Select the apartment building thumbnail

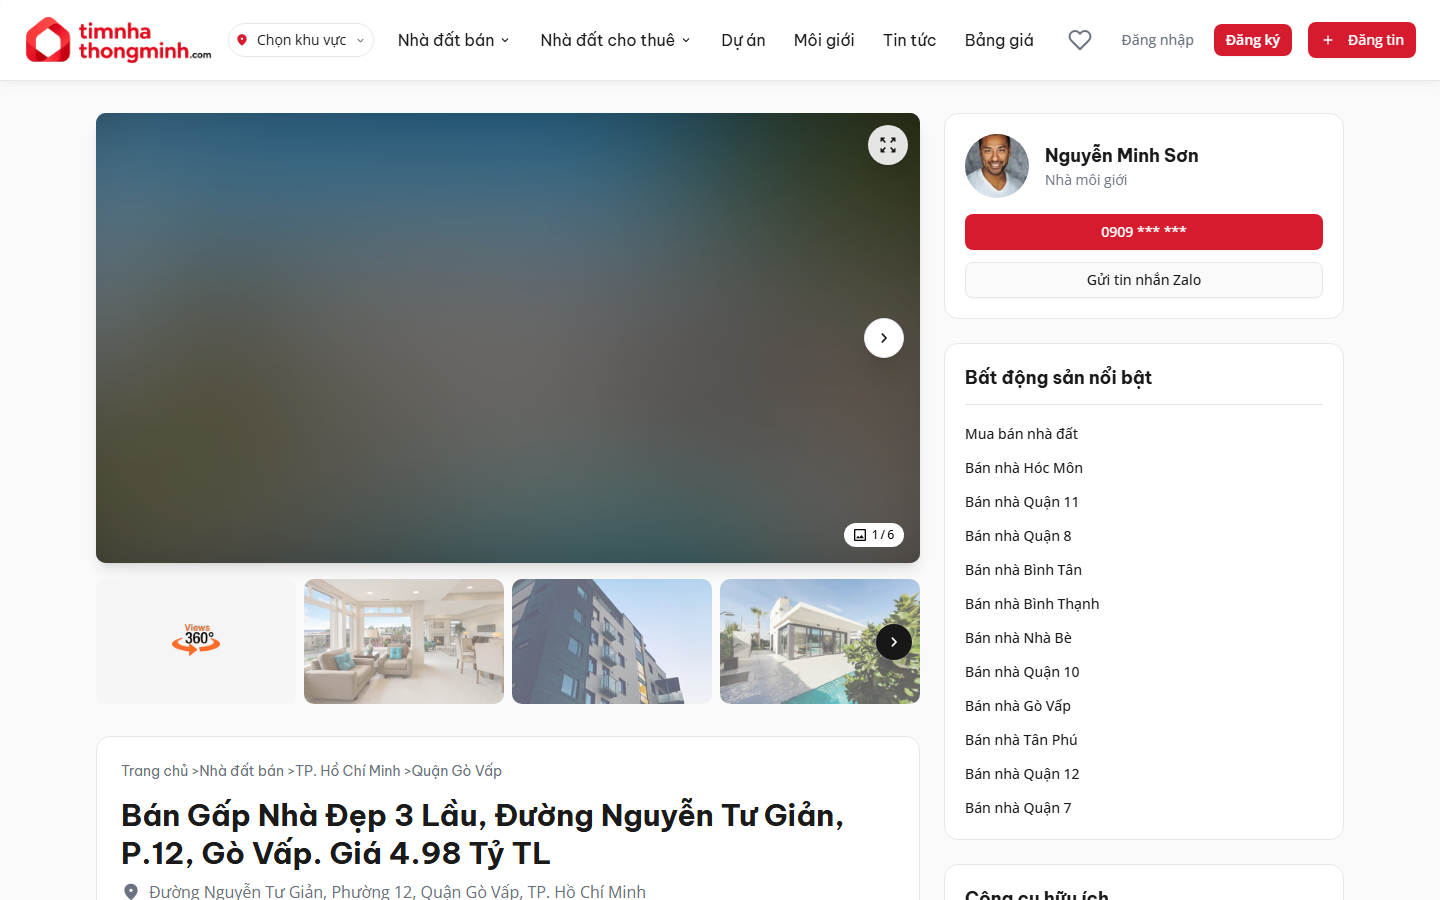click(x=612, y=641)
